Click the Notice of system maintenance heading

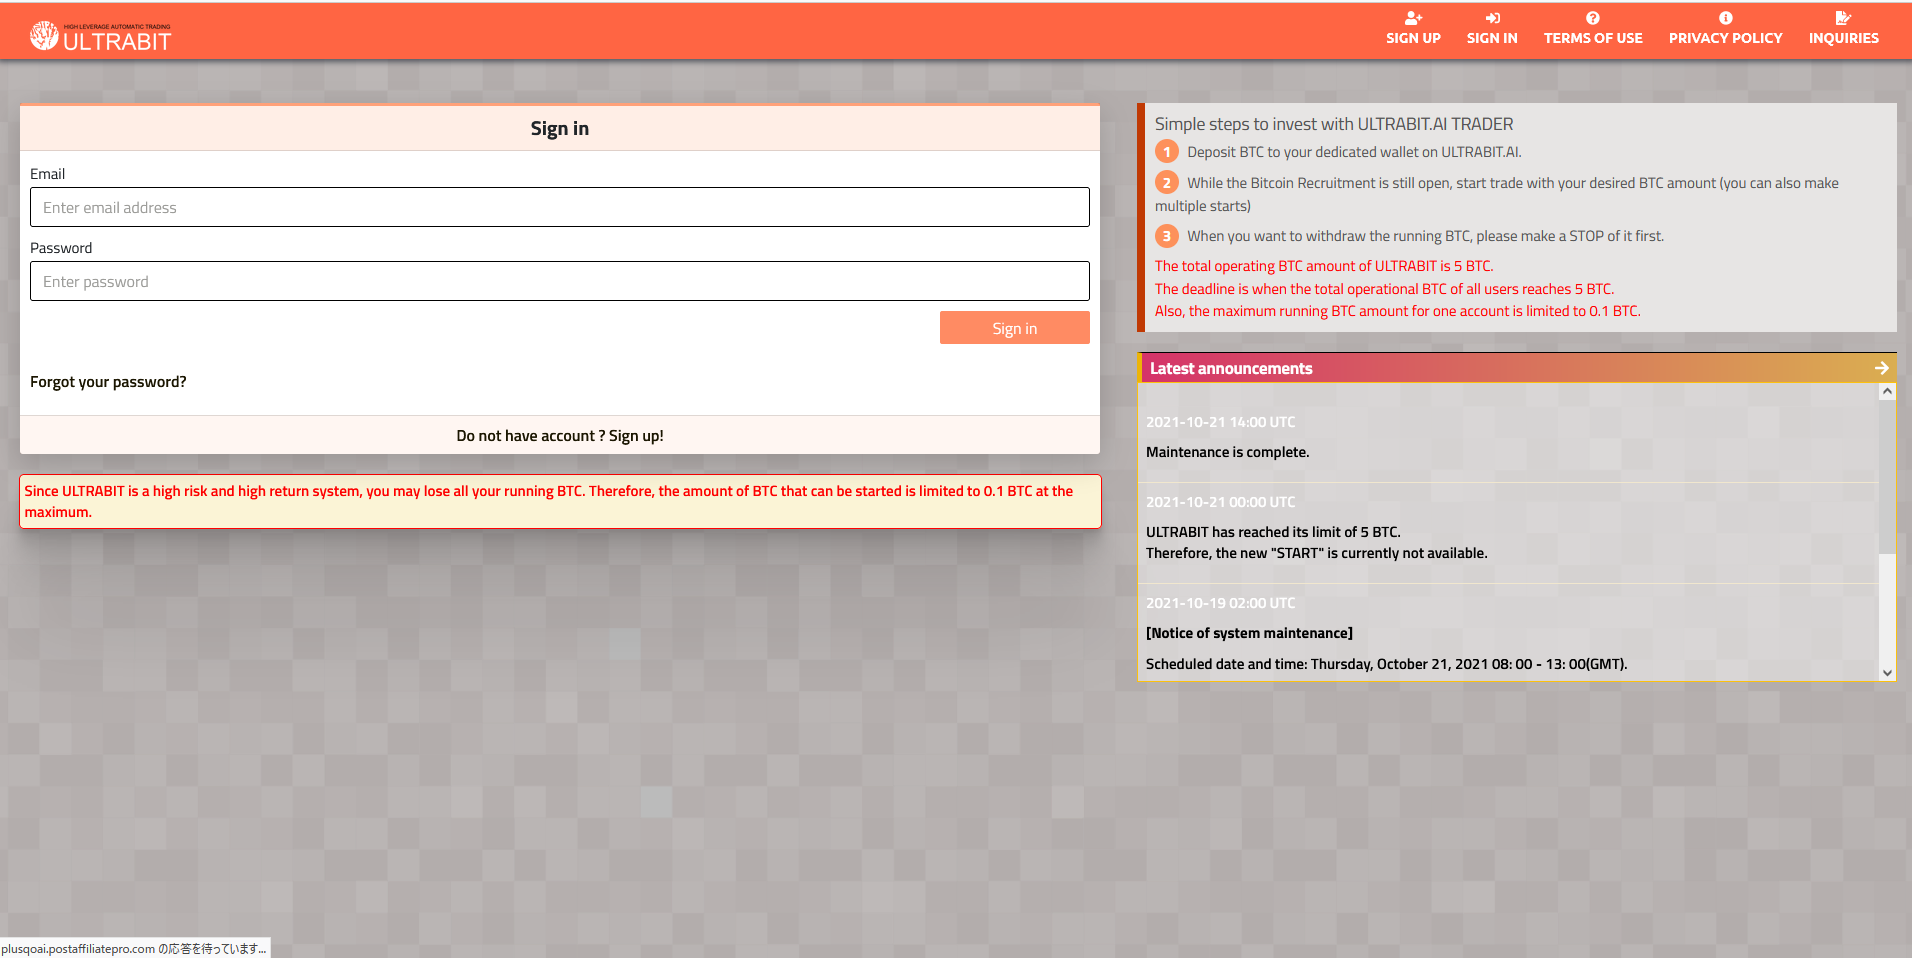point(1249,633)
